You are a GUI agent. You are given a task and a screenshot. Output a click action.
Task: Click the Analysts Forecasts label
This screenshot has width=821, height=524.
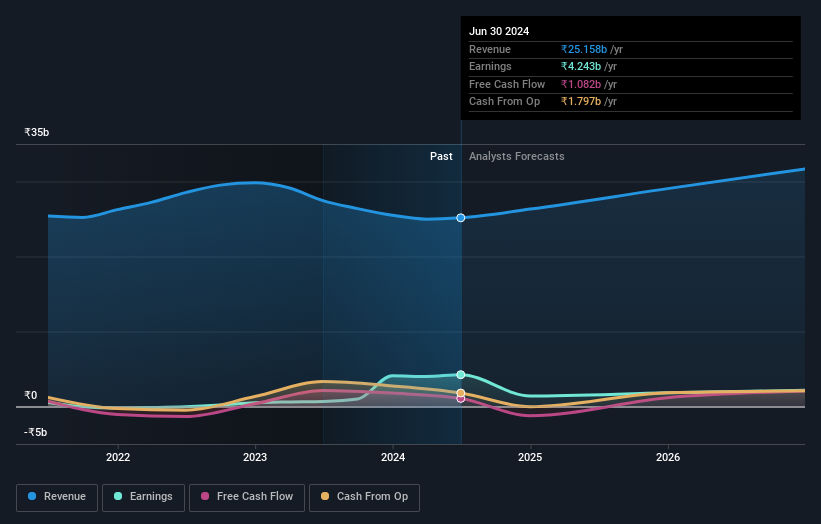coord(517,156)
